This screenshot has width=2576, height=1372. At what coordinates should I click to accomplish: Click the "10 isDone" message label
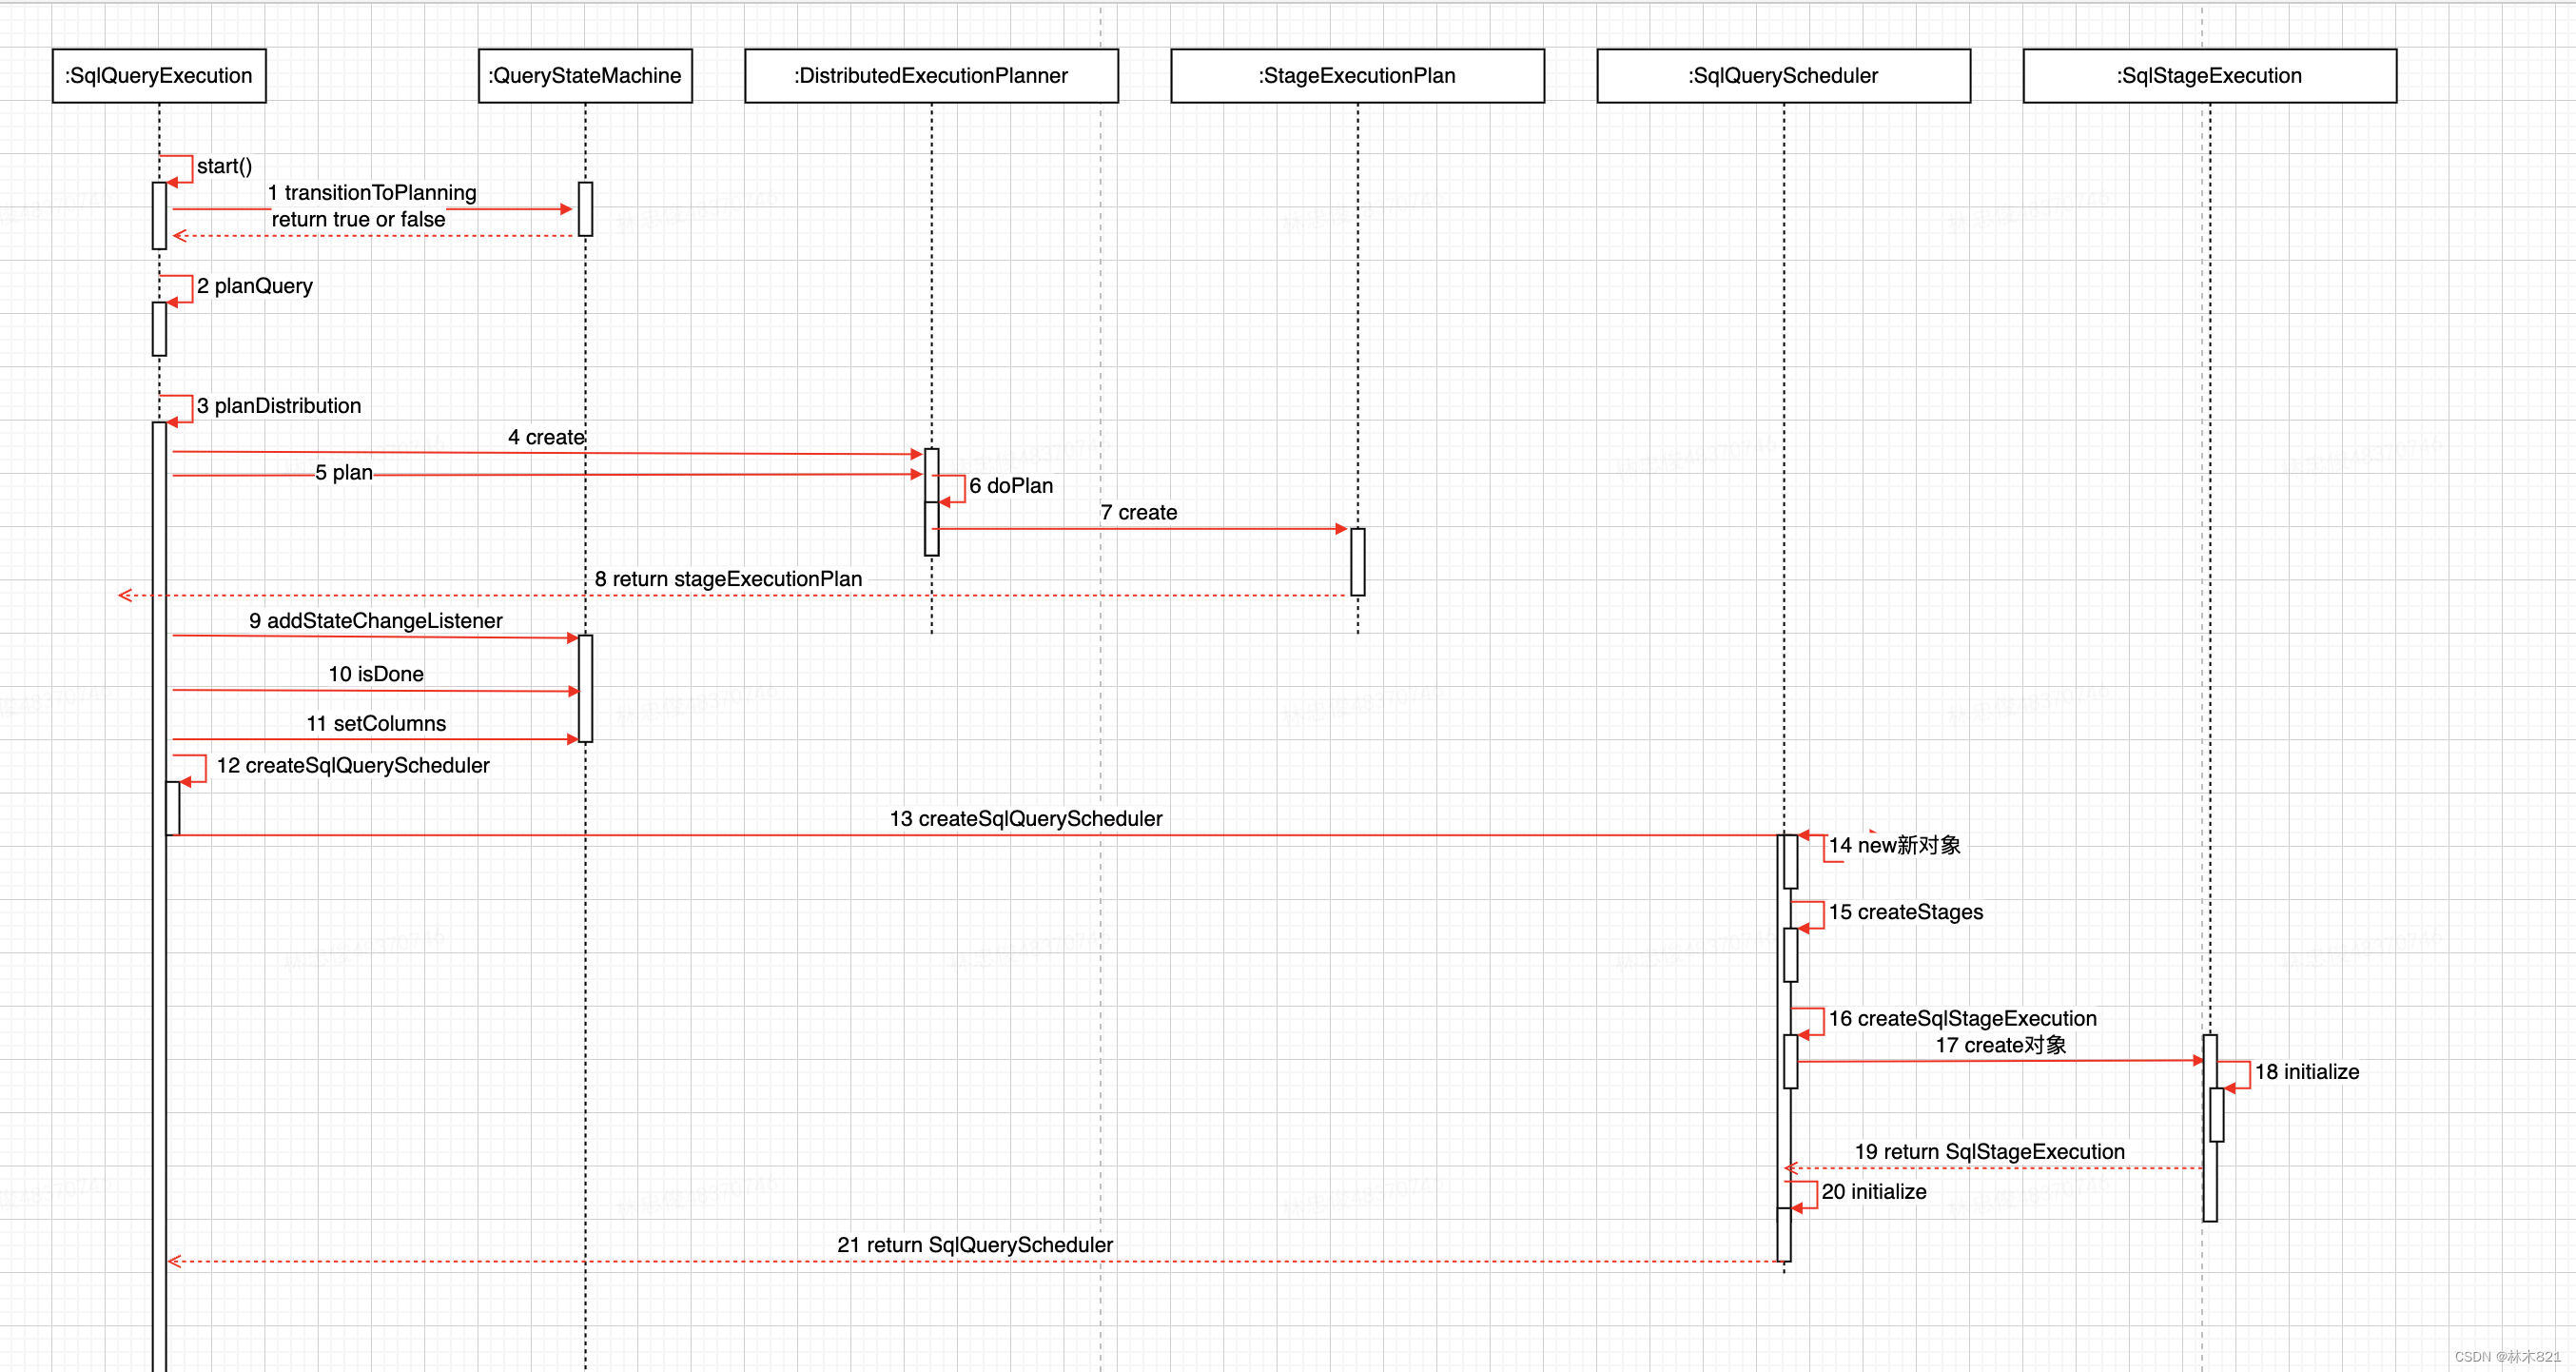(x=376, y=674)
